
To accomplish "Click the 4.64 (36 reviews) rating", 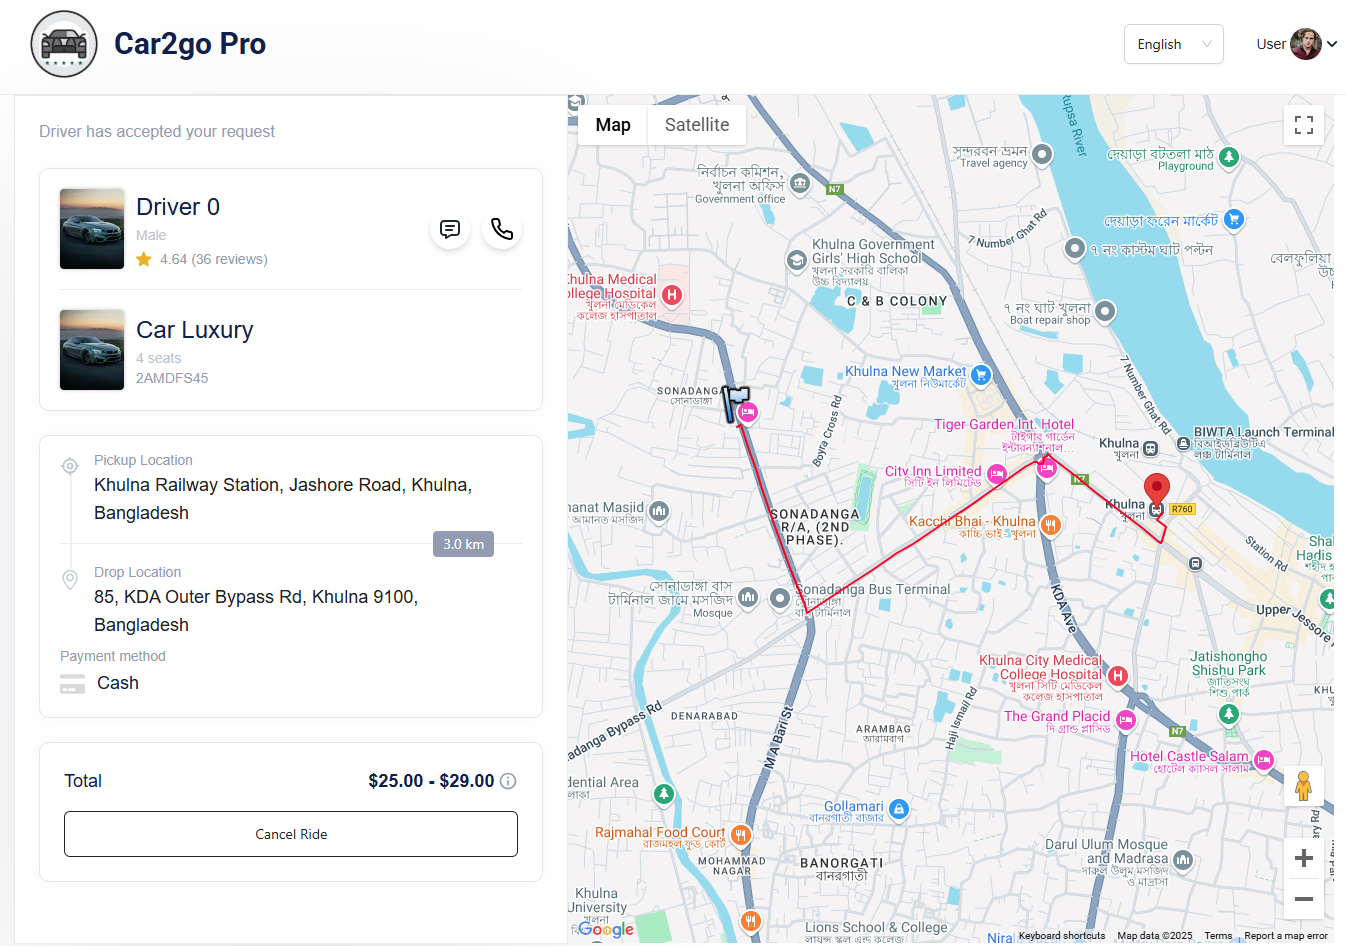I will [213, 259].
